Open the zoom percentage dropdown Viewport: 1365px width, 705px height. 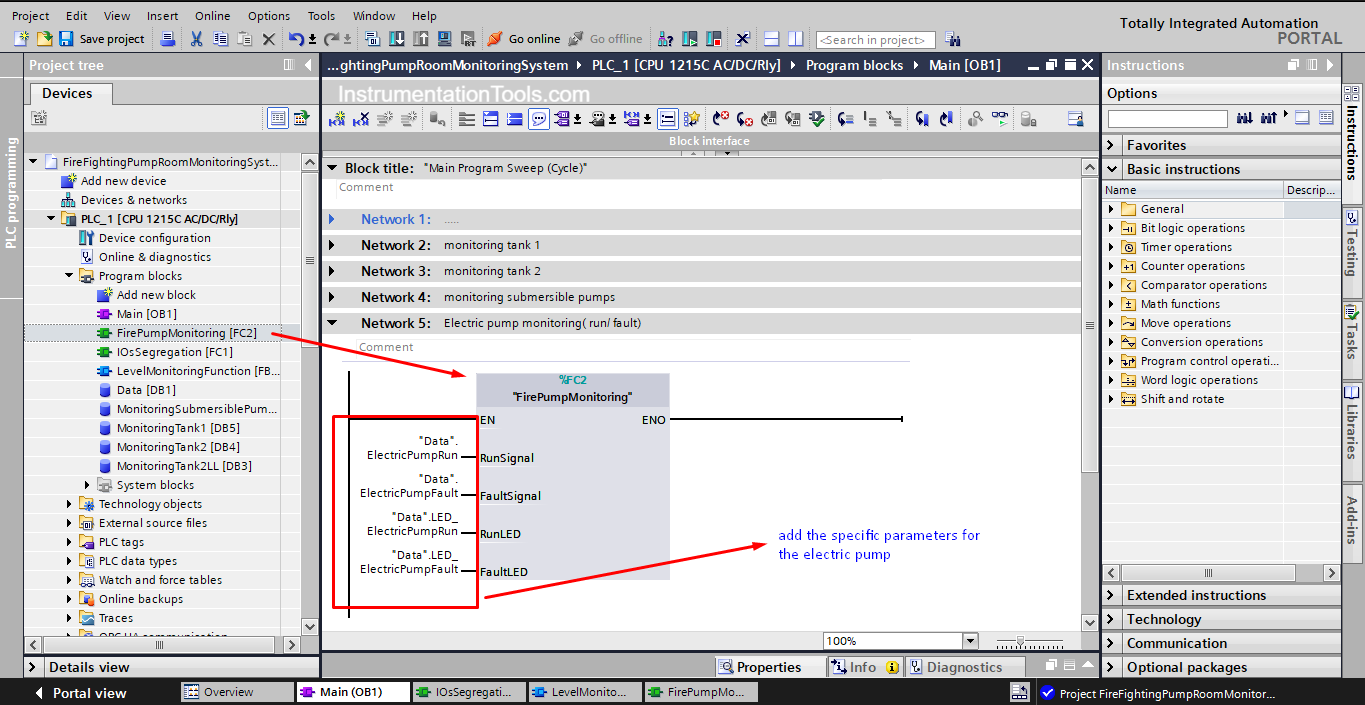click(970, 641)
